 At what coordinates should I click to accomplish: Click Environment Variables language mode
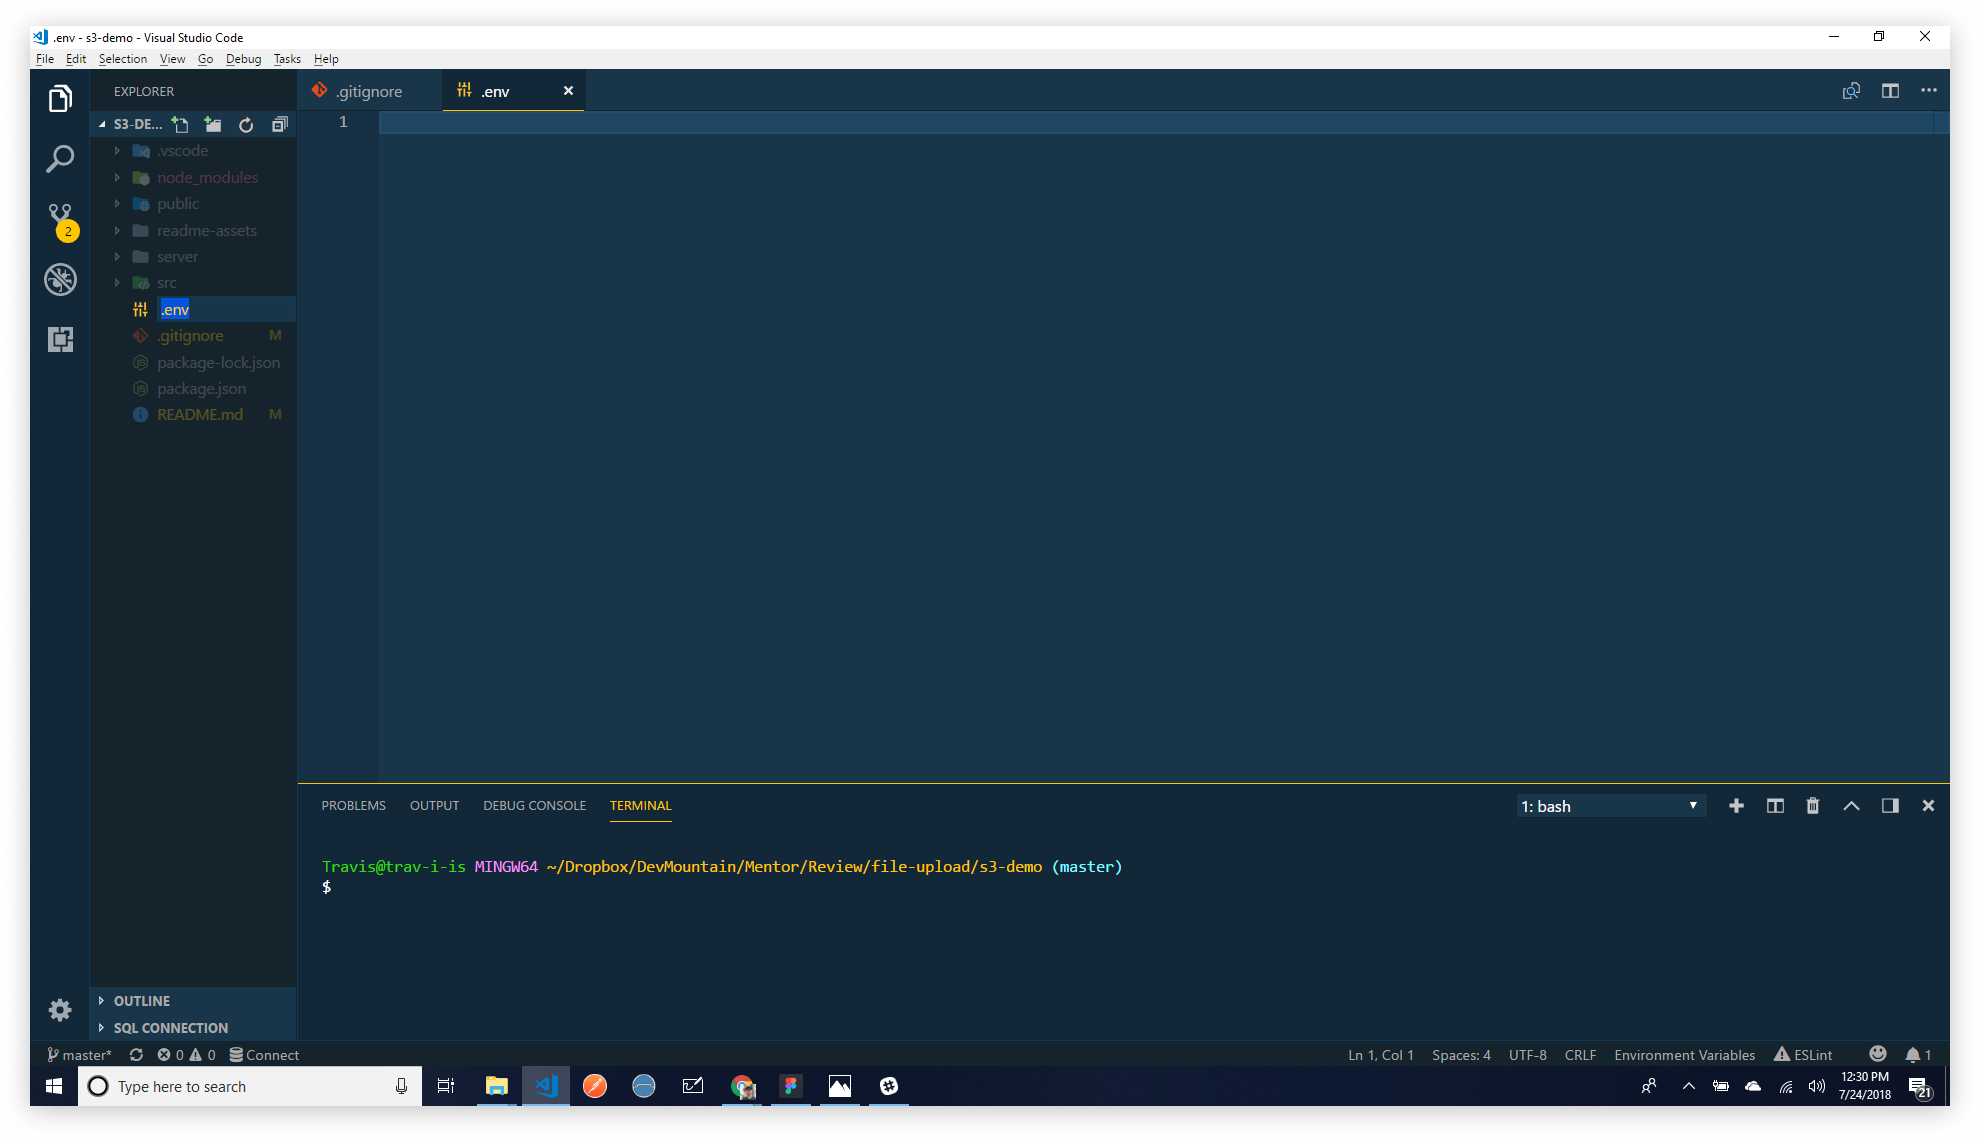click(x=1684, y=1055)
